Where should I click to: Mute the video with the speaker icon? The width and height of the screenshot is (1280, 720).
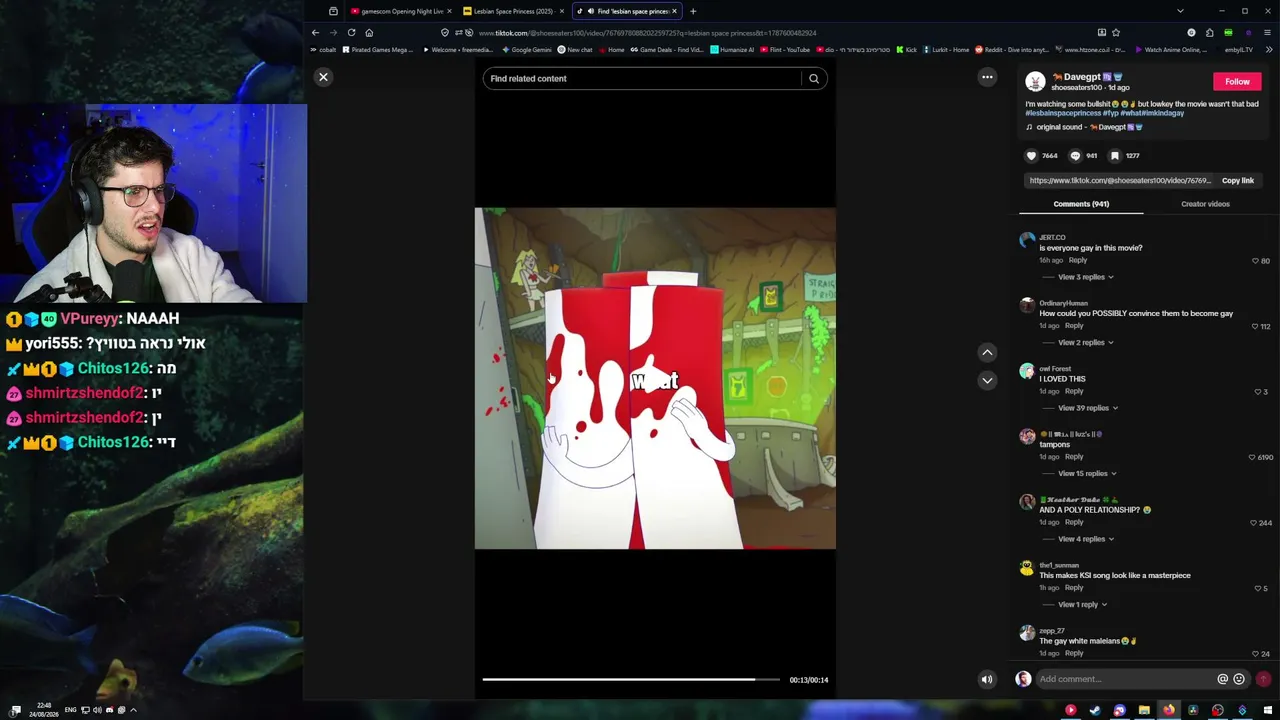pyautogui.click(x=987, y=680)
